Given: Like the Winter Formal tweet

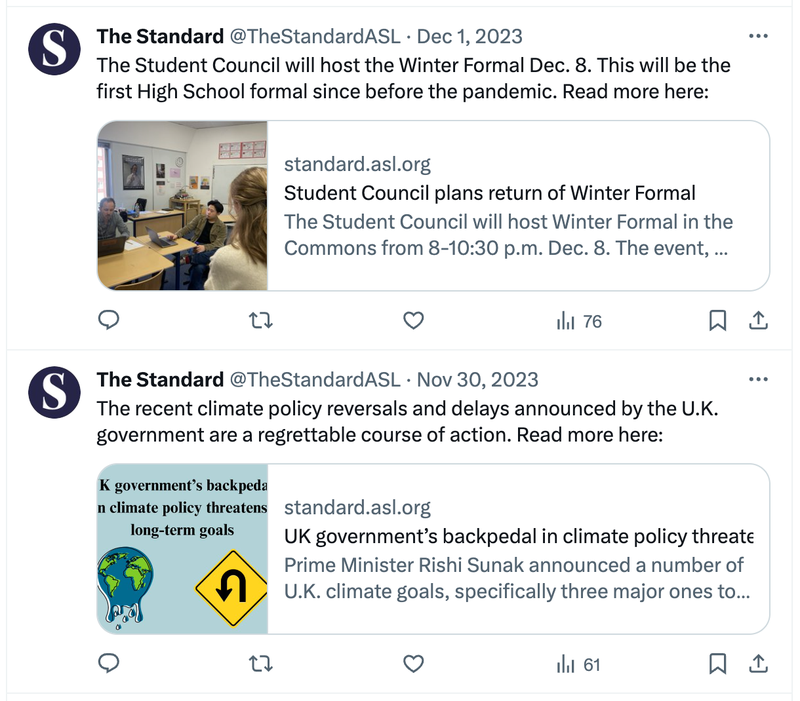Looking at the screenshot, I should click(x=413, y=321).
